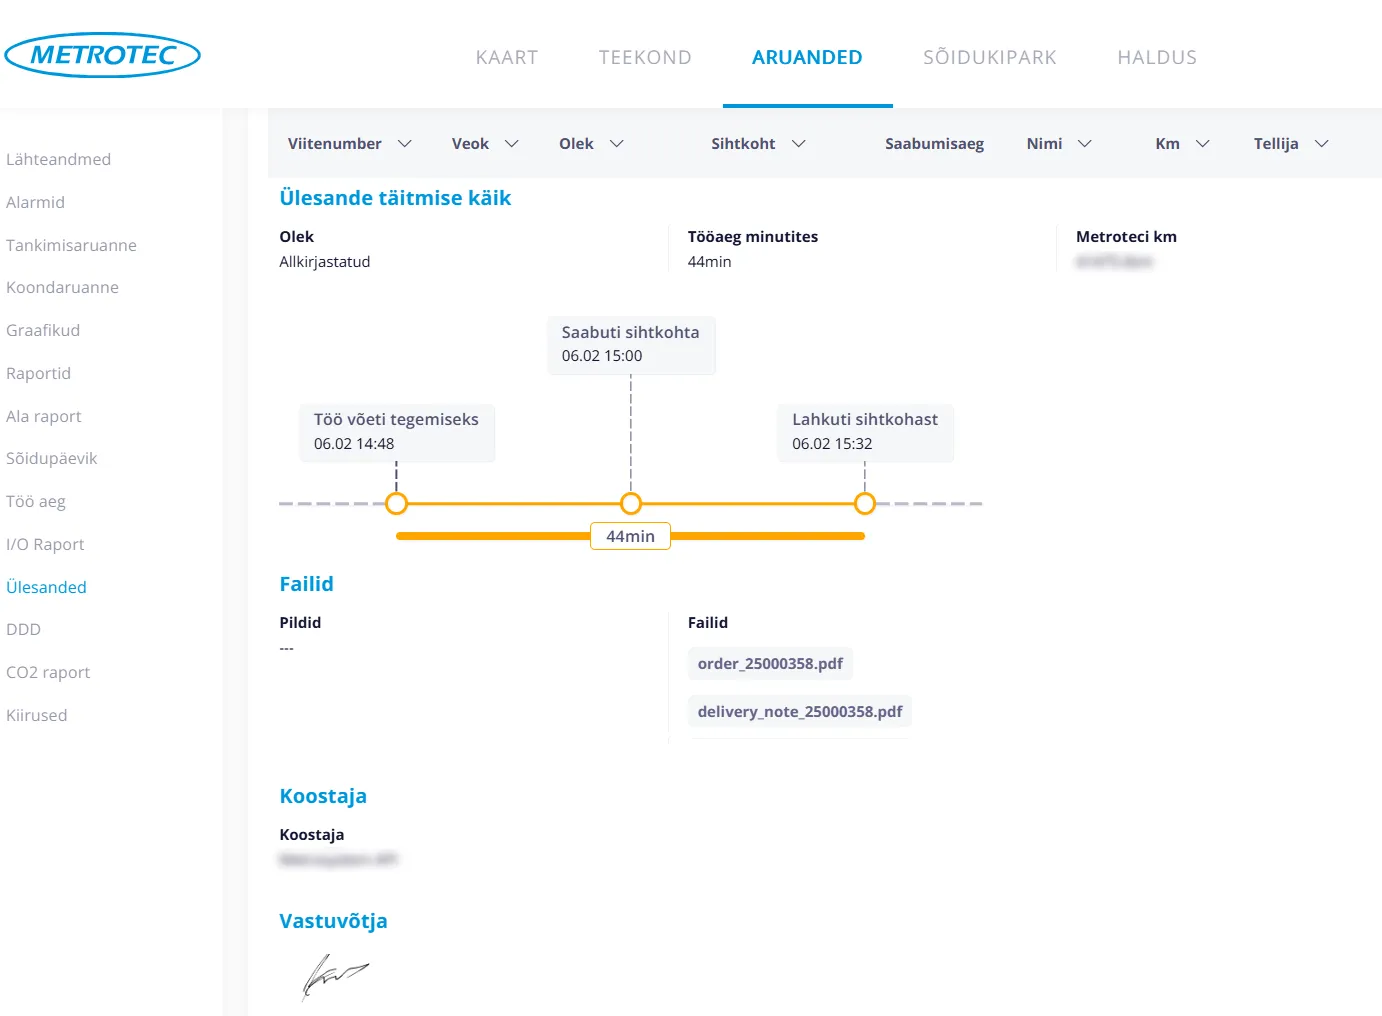Open the SÕIDUKIPARK tab
Viewport: 1382px width, 1016px height.
coord(989,57)
